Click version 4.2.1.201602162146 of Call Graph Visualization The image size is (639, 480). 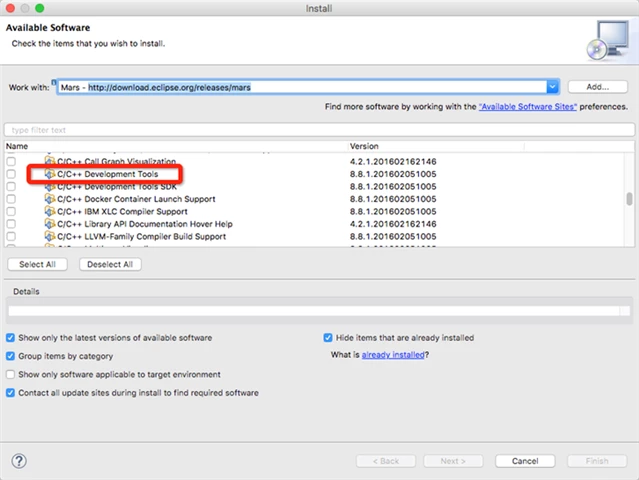(393, 161)
